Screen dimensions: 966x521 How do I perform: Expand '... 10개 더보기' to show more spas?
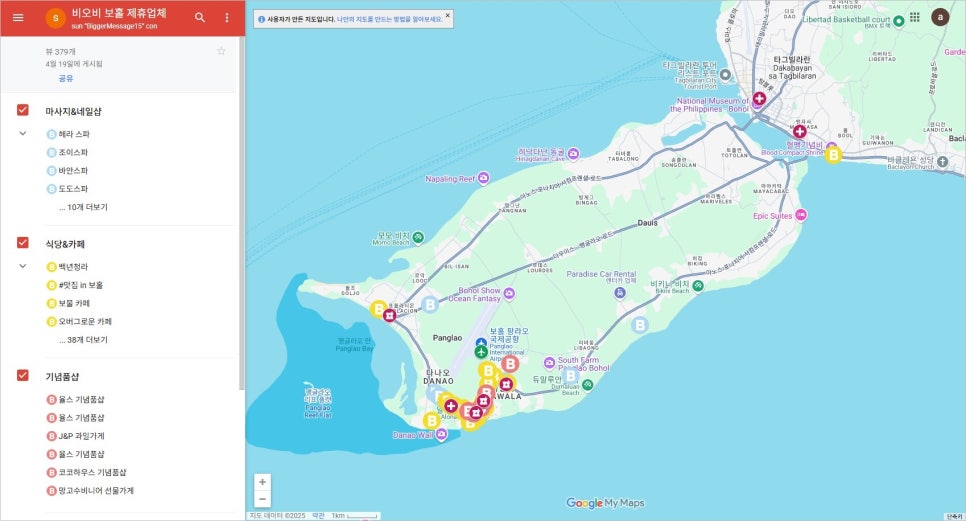pyautogui.click(x=83, y=207)
